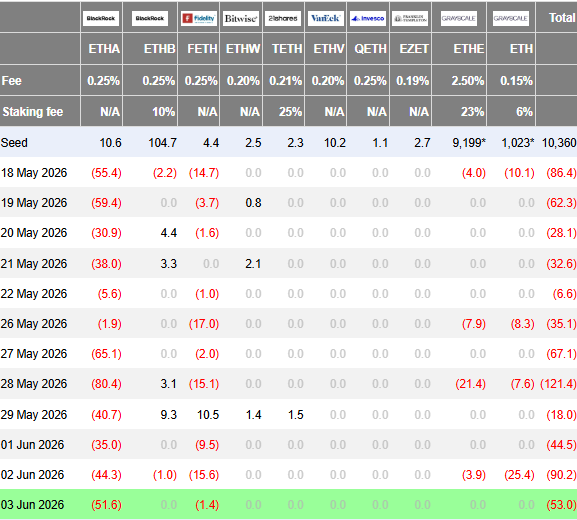Click the (44.5) total for 01 Jun

point(561,445)
